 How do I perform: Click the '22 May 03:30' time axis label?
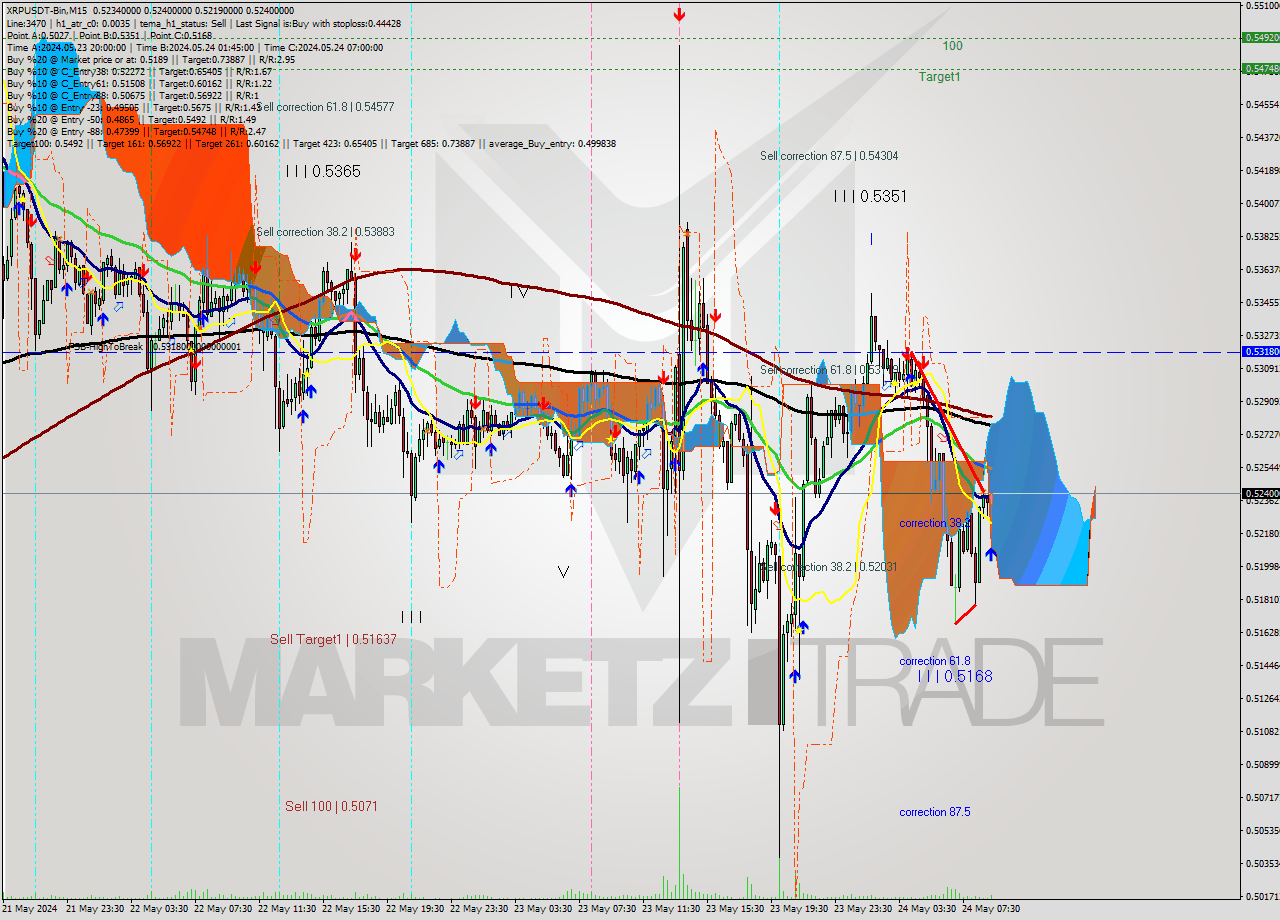pos(160,909)
